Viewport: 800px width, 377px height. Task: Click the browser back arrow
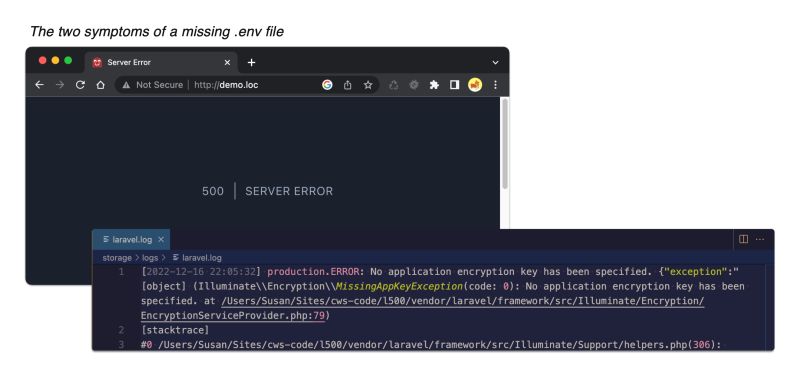coord(39,85)
